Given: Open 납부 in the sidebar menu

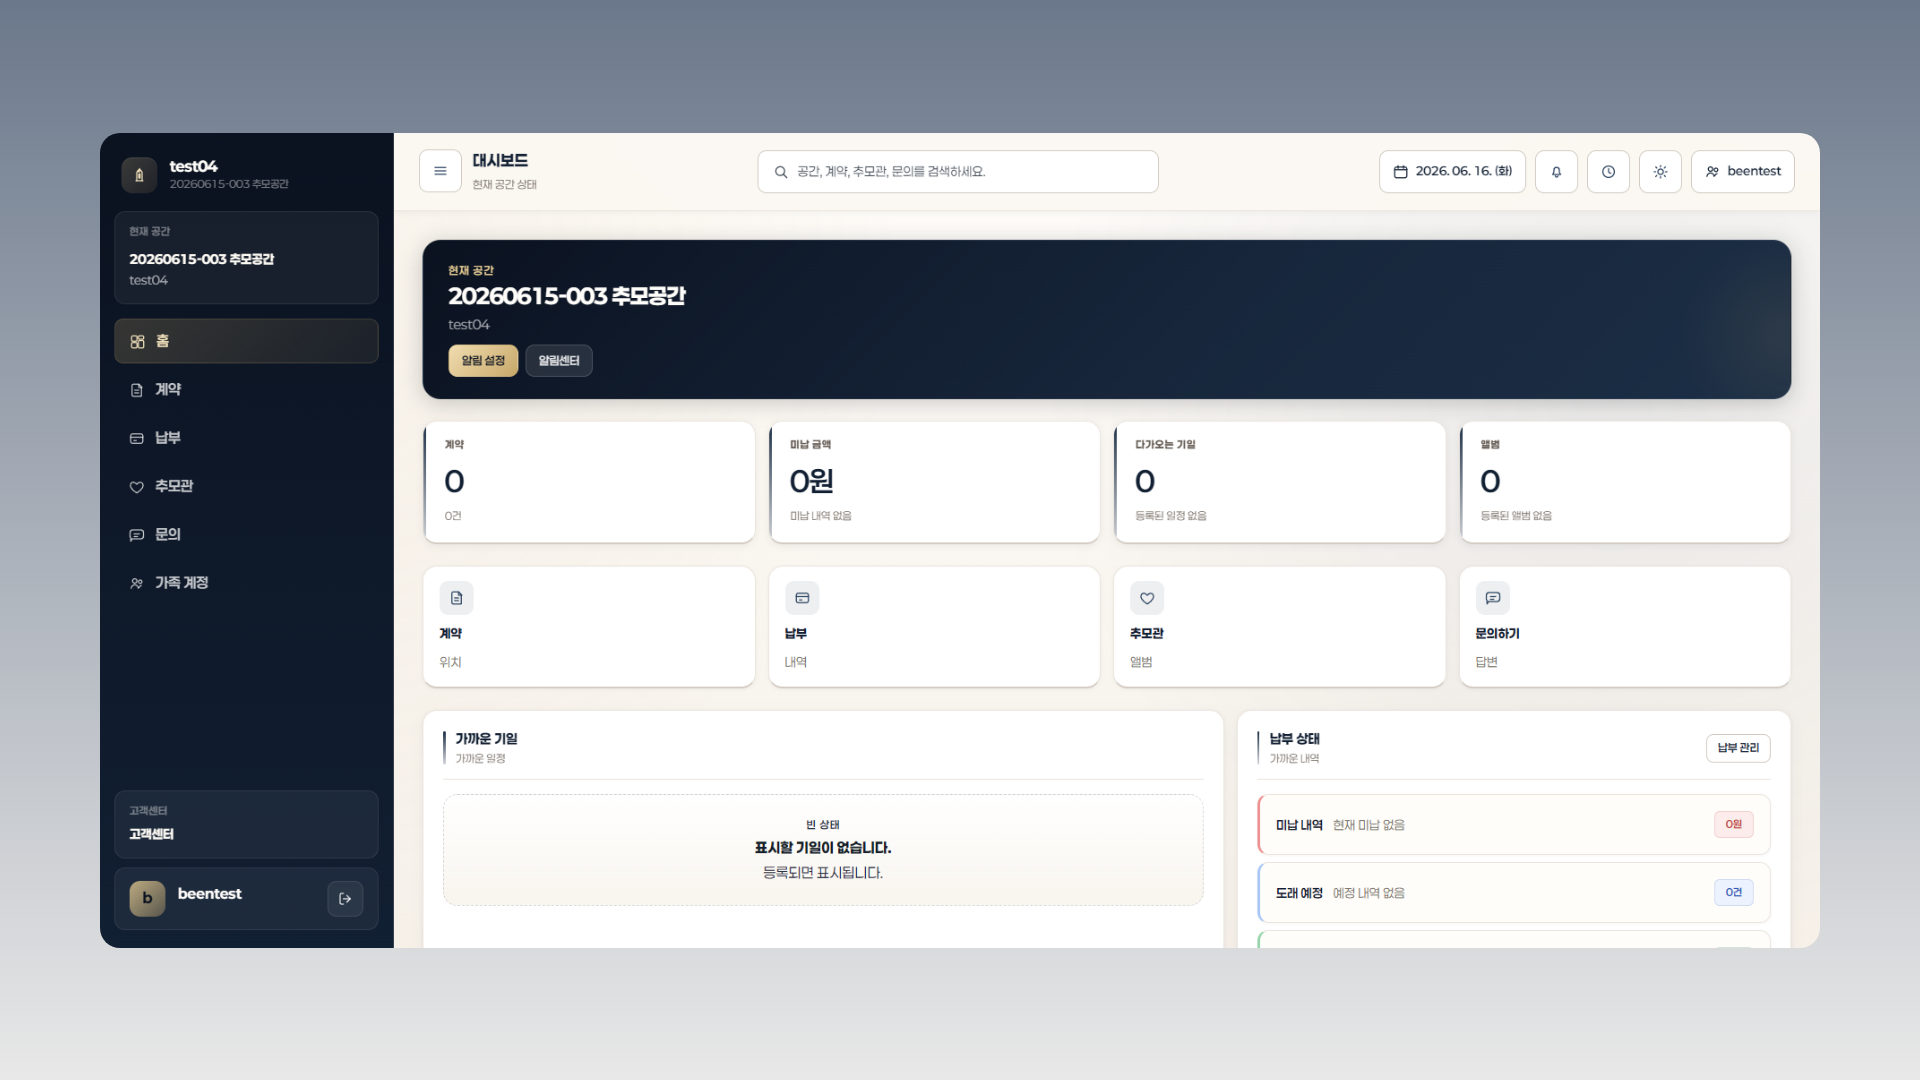Looking at the screenshot, I should pyautogui.click(x=246, y=438).
